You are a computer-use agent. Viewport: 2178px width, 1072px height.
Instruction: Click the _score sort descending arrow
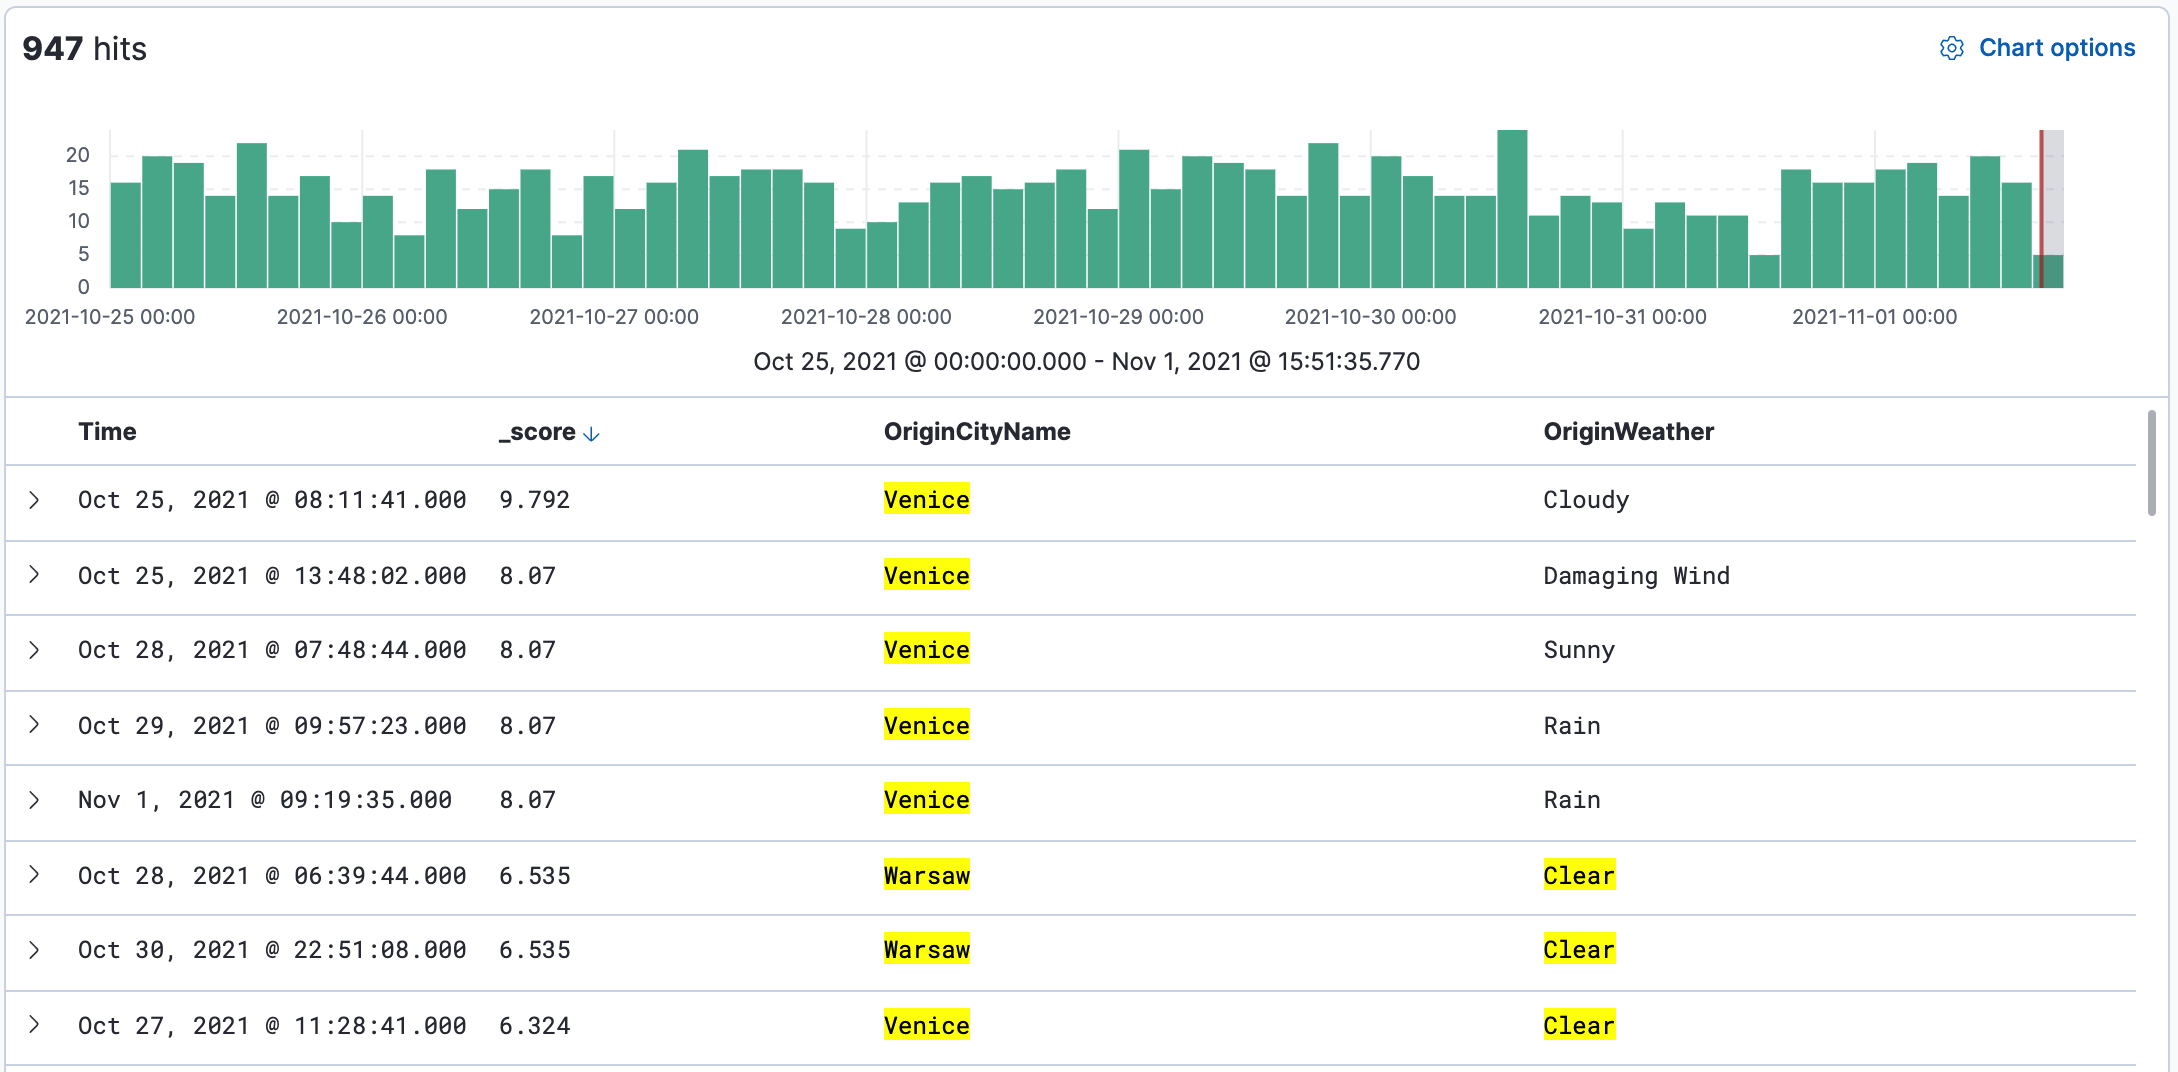tap(591, 434)
